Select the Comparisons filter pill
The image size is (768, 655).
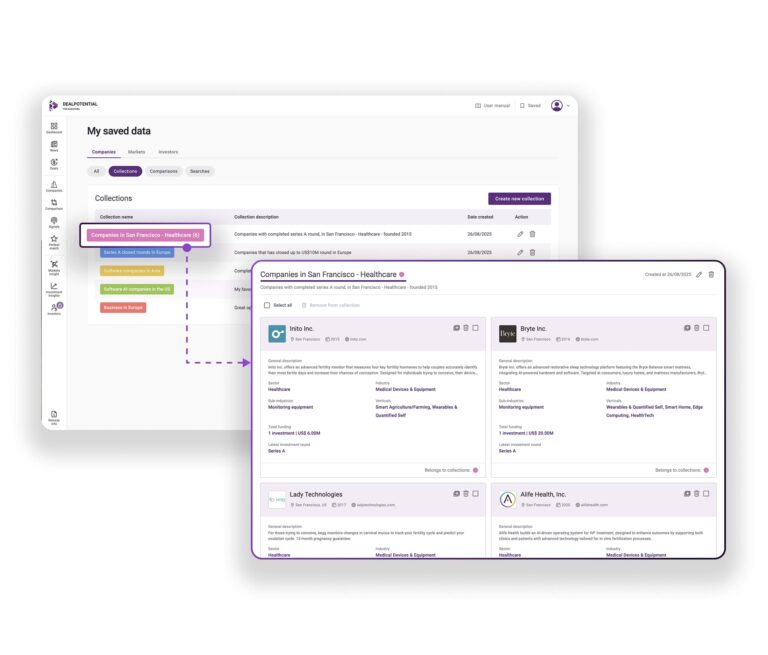163,171
